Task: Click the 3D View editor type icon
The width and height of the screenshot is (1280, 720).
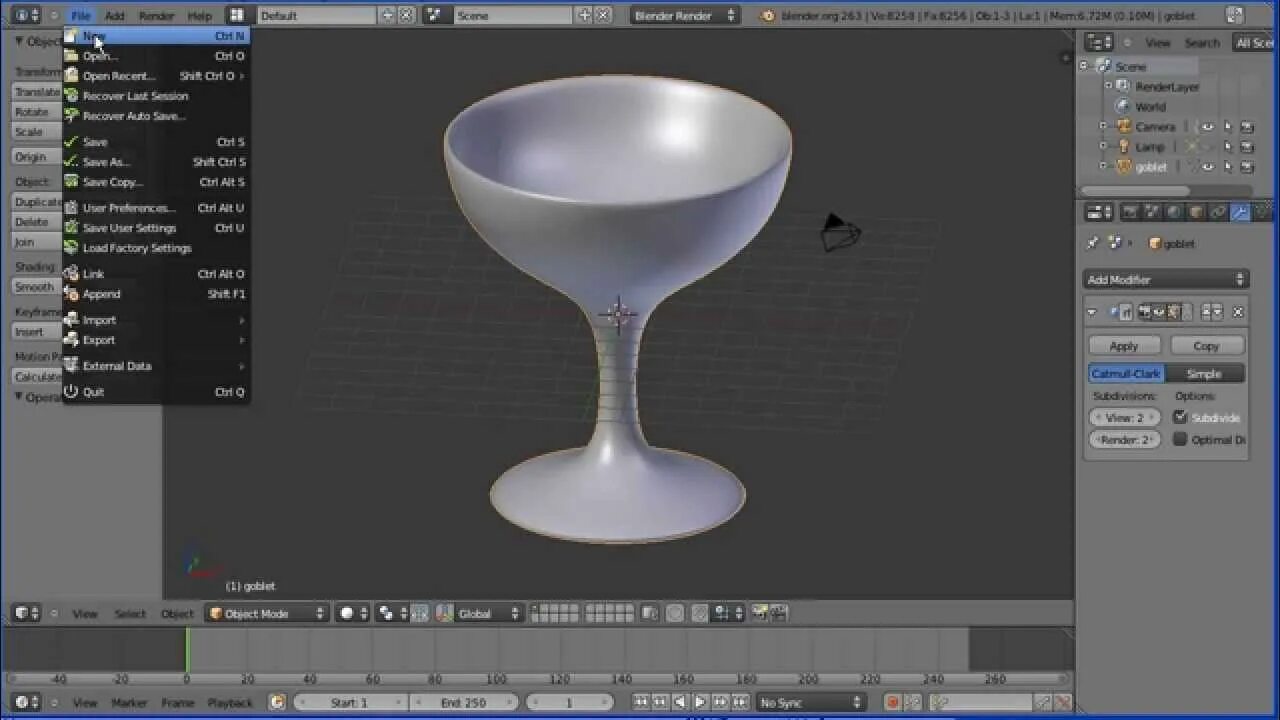Action: click(27, 614)
